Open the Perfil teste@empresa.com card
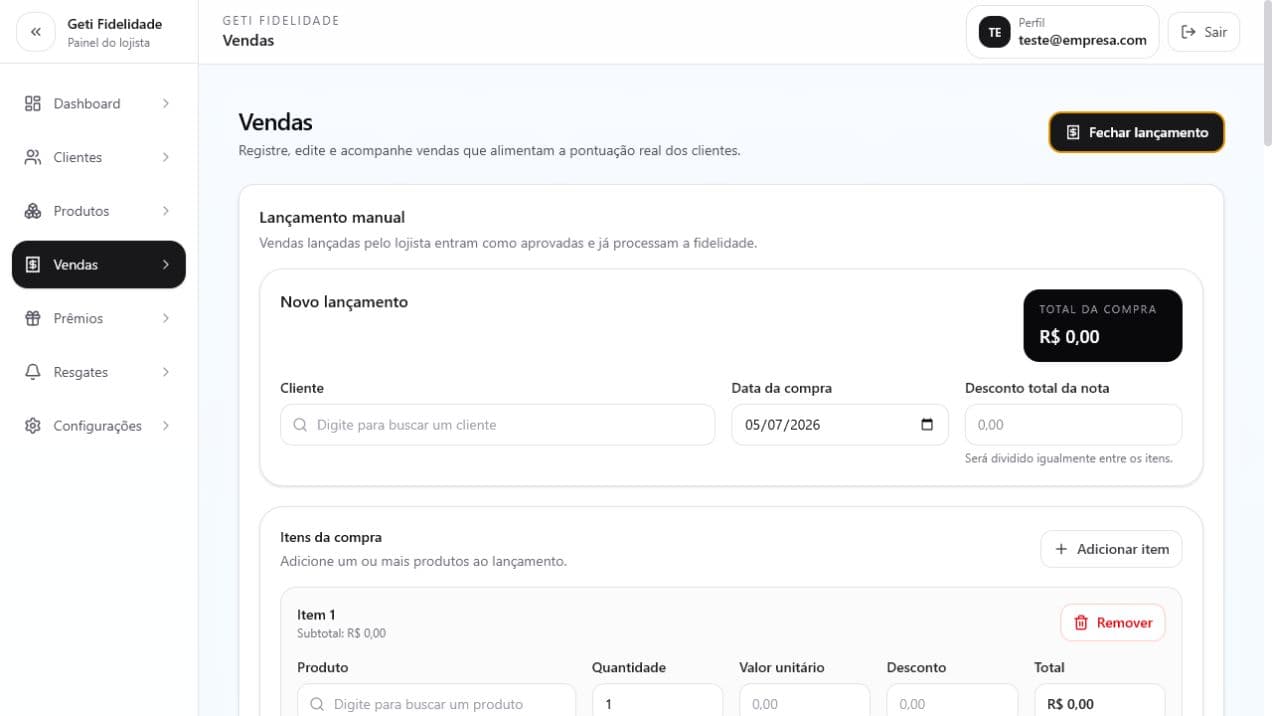Image resolution: width=1272 pixels, height=716 pixels. (1062, 32)
